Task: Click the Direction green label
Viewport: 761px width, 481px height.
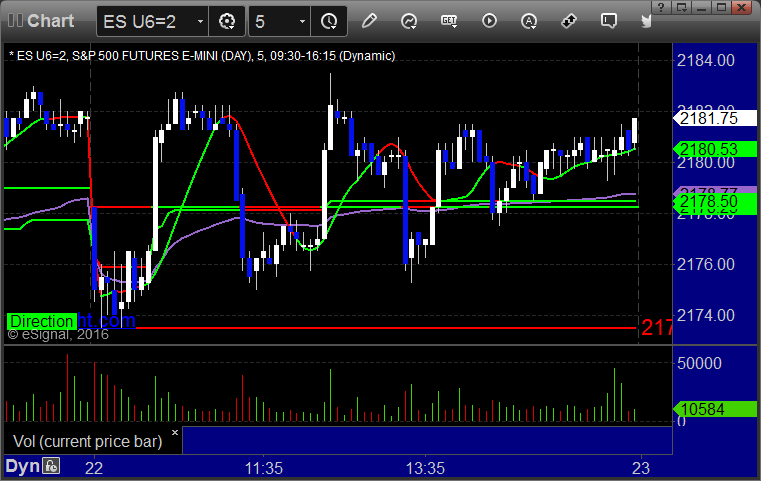Action: (42, 321)
